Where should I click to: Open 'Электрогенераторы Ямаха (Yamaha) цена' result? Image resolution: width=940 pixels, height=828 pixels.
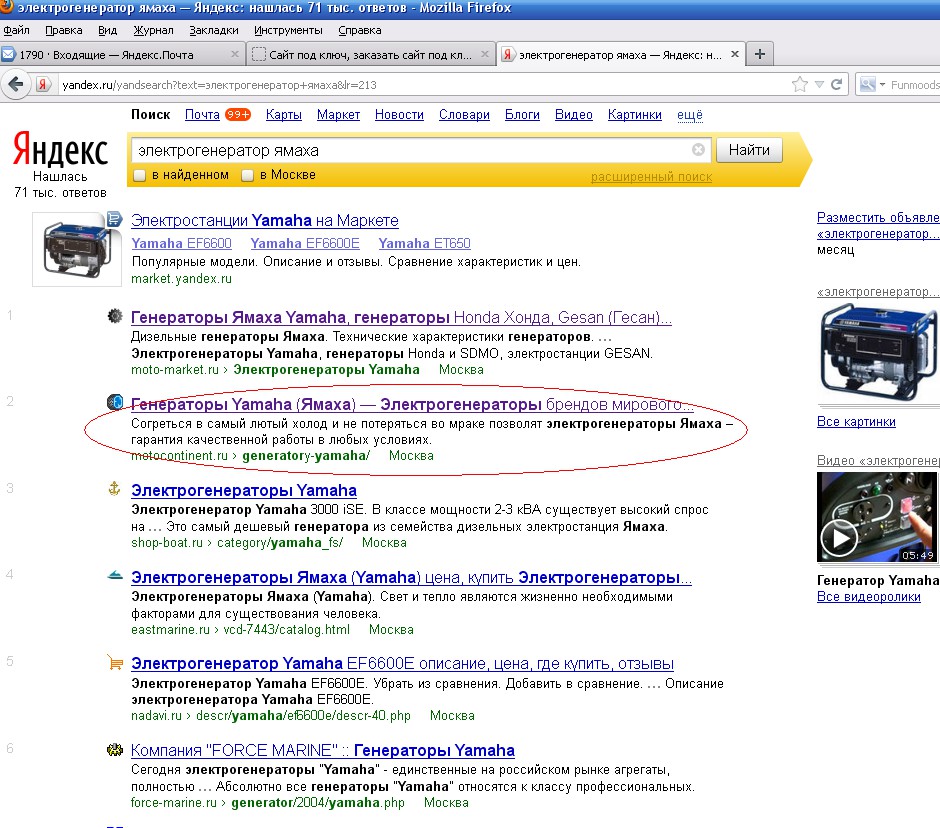click(411, 577)
